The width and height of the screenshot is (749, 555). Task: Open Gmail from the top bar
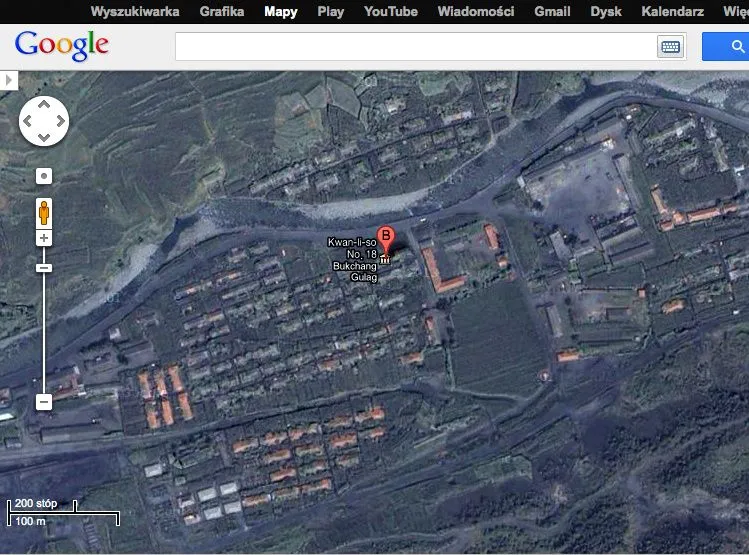552,12
